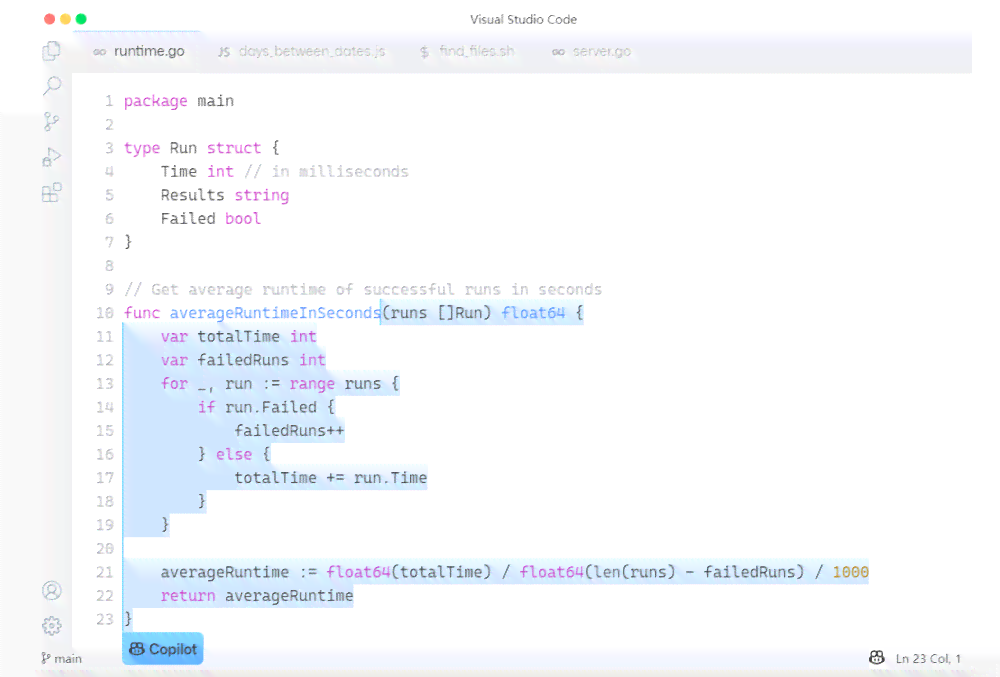Screen dimensions: 1000x677
Task: Open the Explorer files icon
Action: coord(52,50)
